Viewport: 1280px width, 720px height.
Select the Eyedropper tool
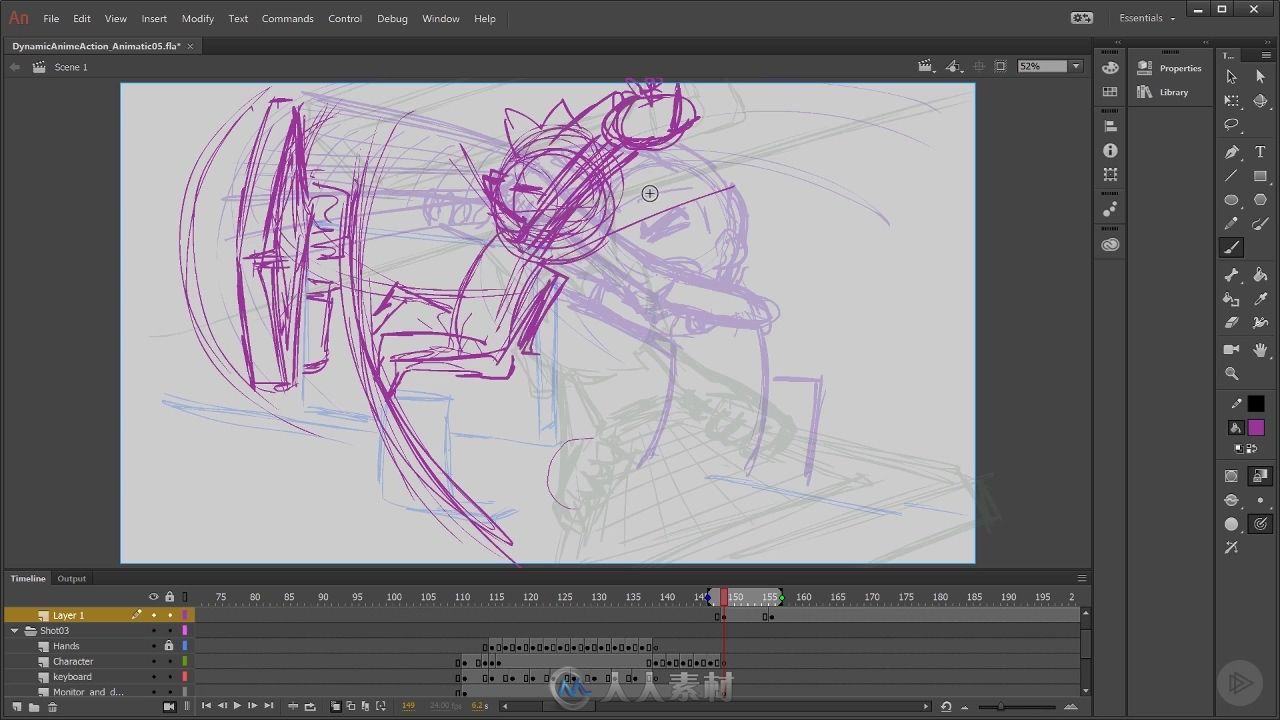coord(1260,299)
